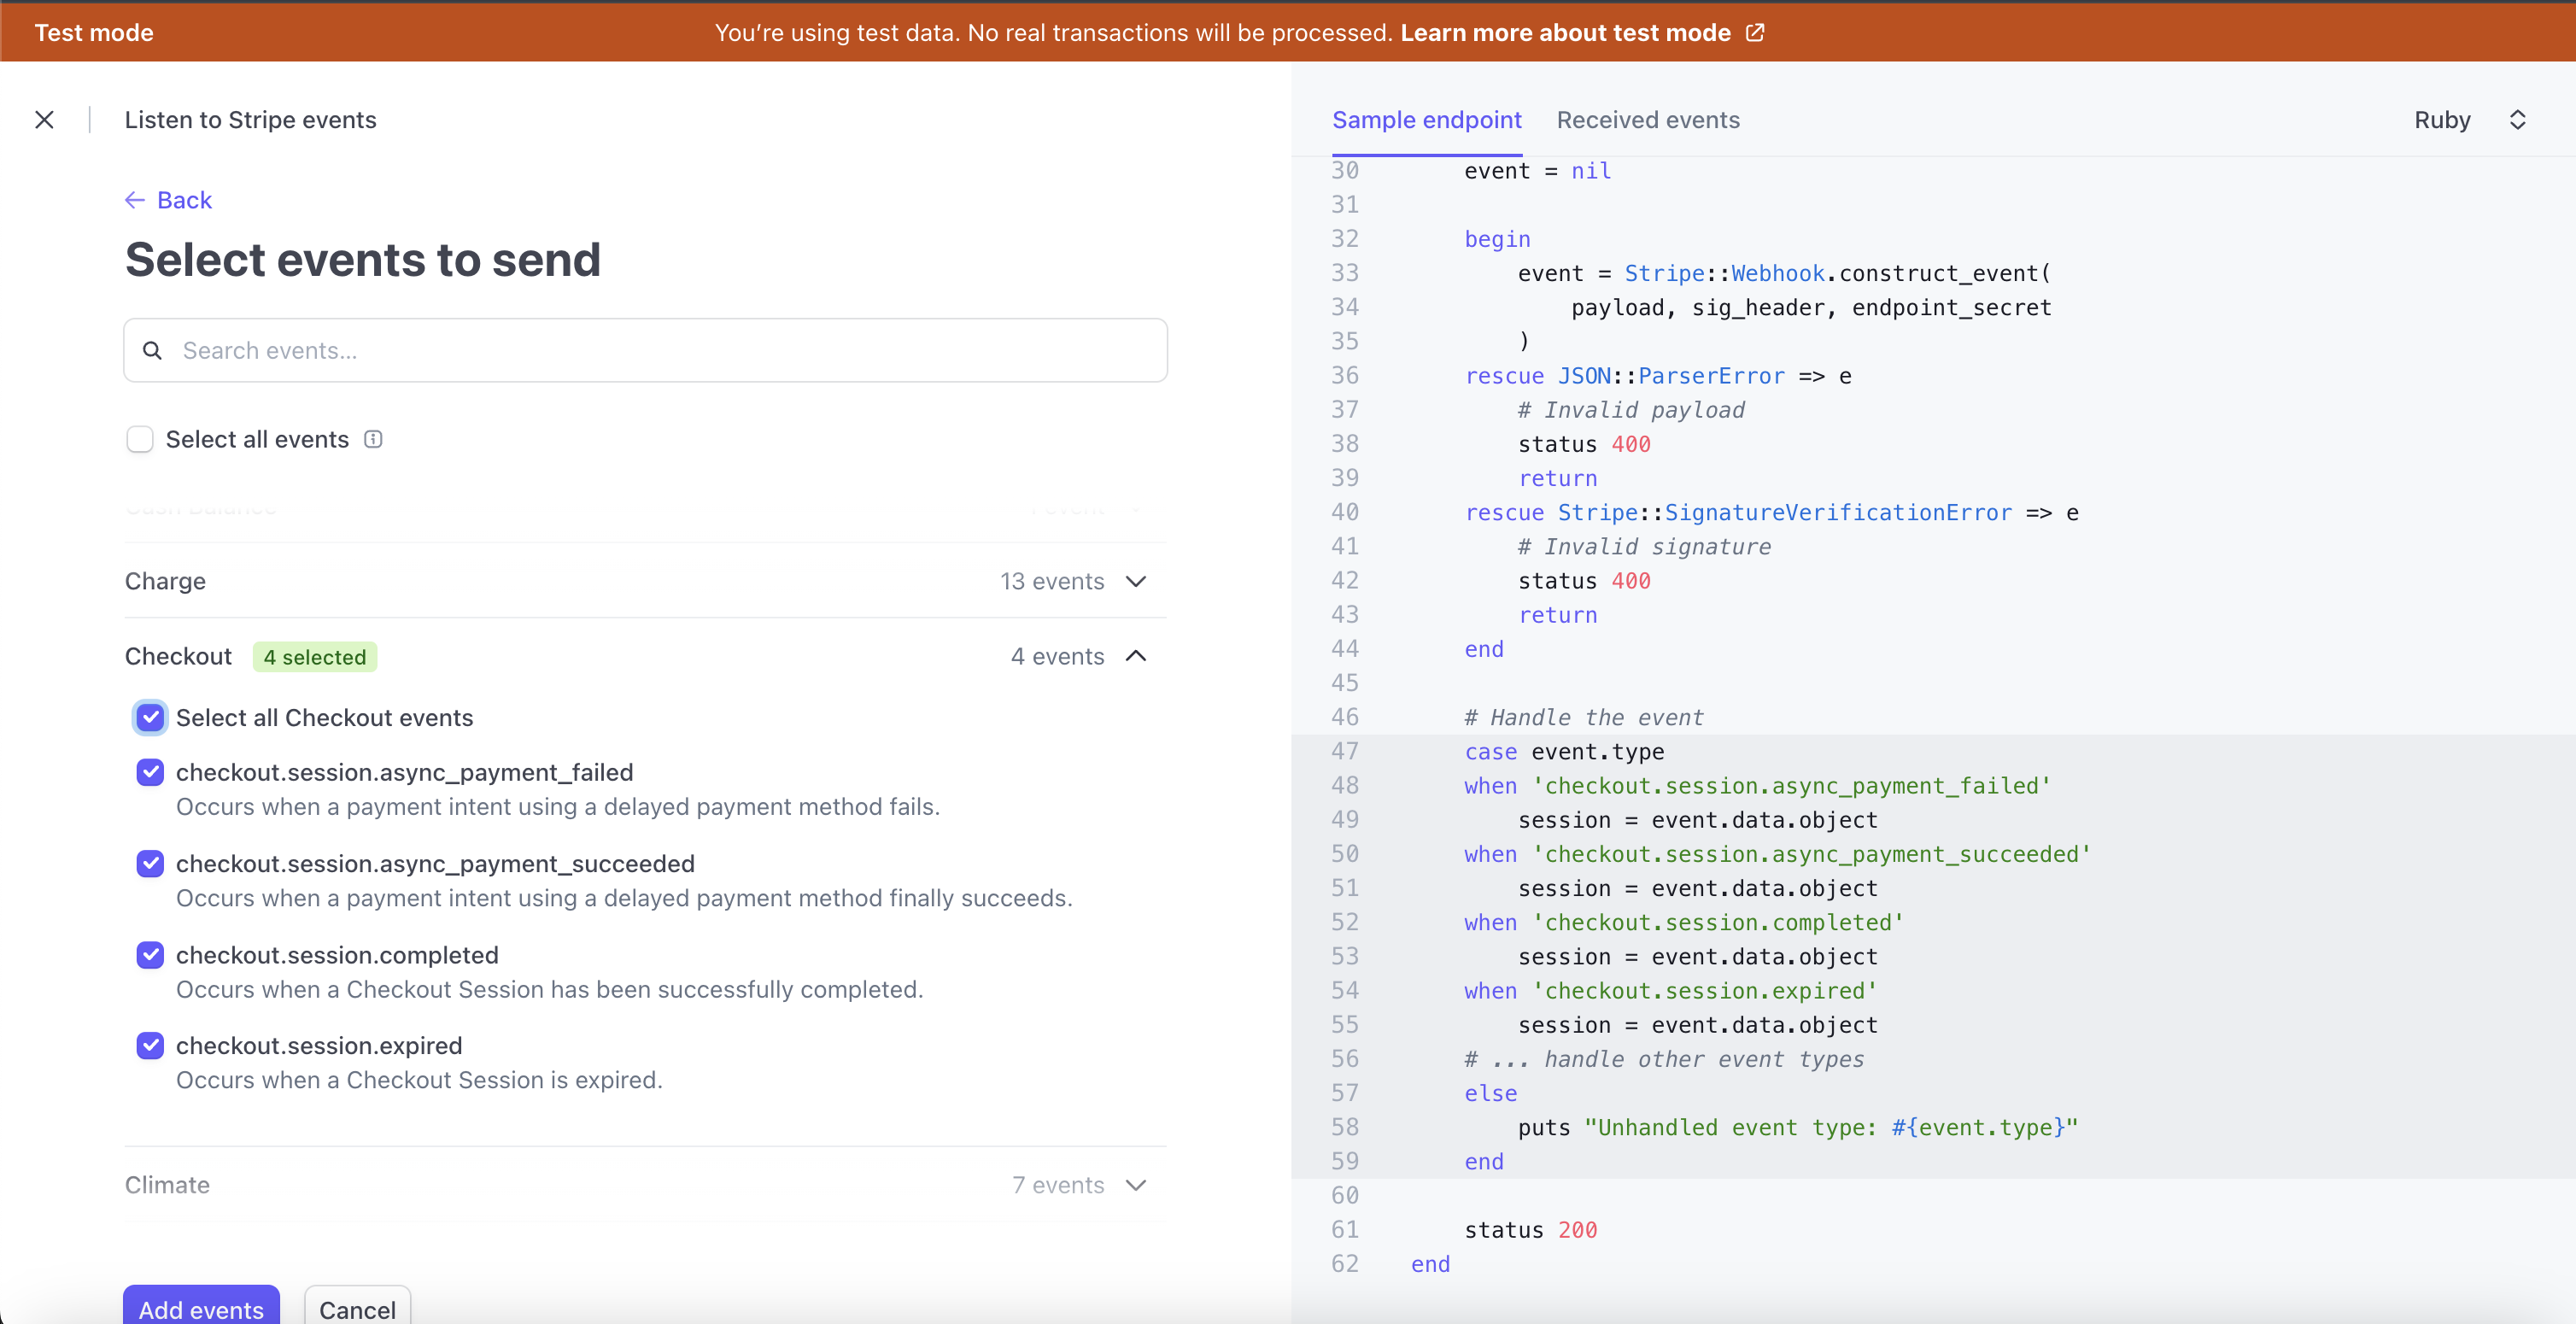Click the X close icon

[44, 120]
